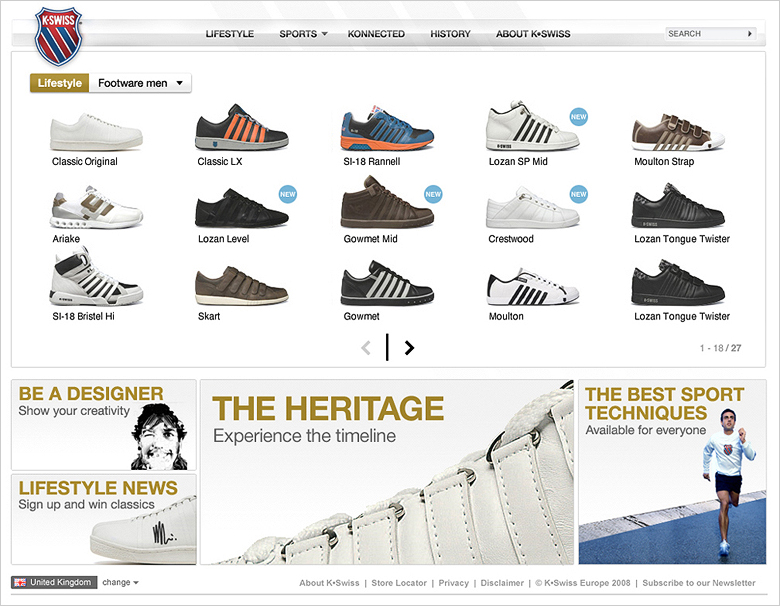This screenshot has height=606, width=780.
Task: Submit search with the arrow icon
Action: click(750, 33)
